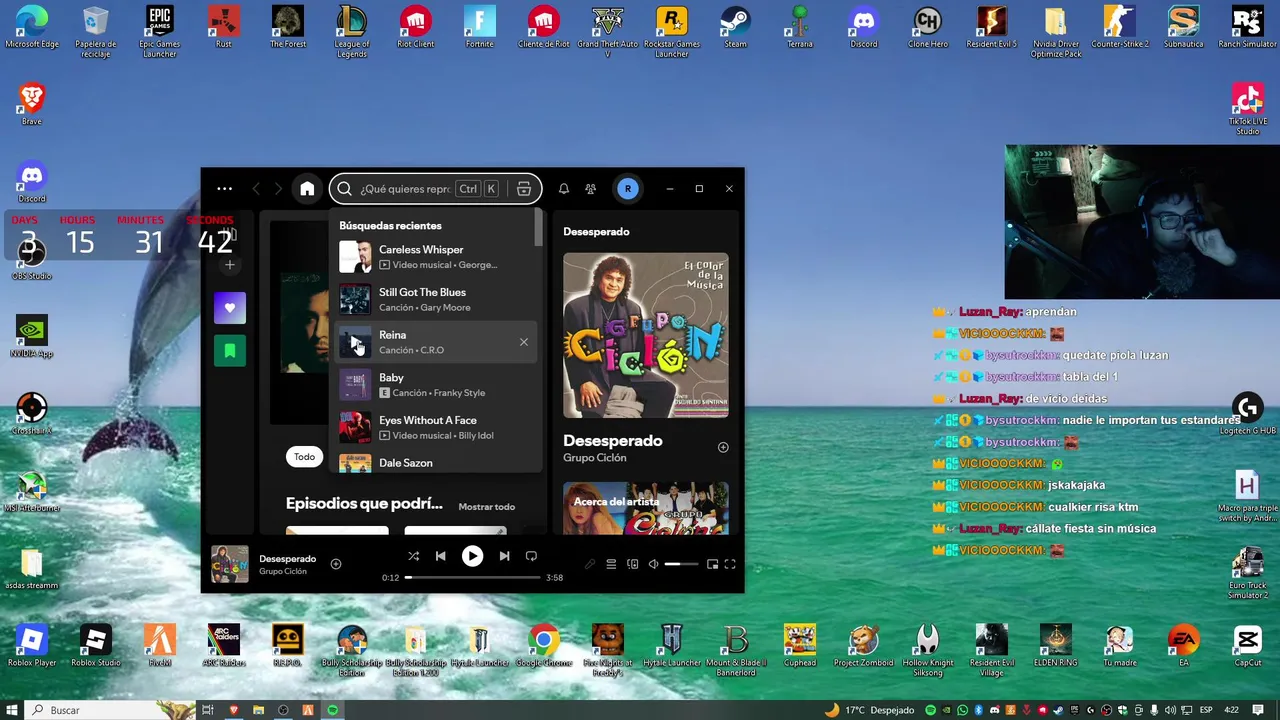
Task: Enter fullscreen player view
Action: tap(730, 564)
